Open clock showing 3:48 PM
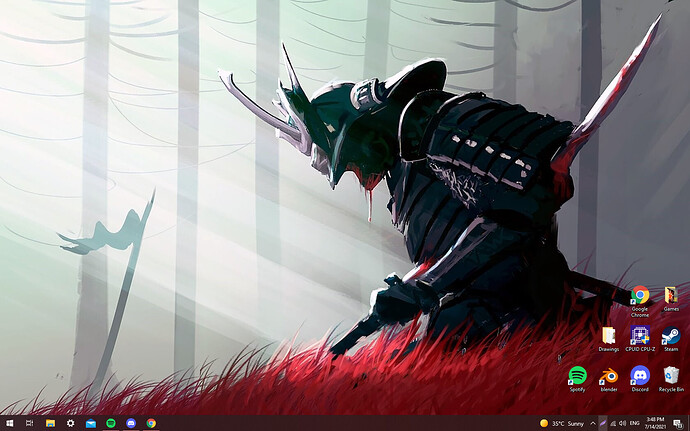This screenshot has height=431, width=690. pos(655,424)
